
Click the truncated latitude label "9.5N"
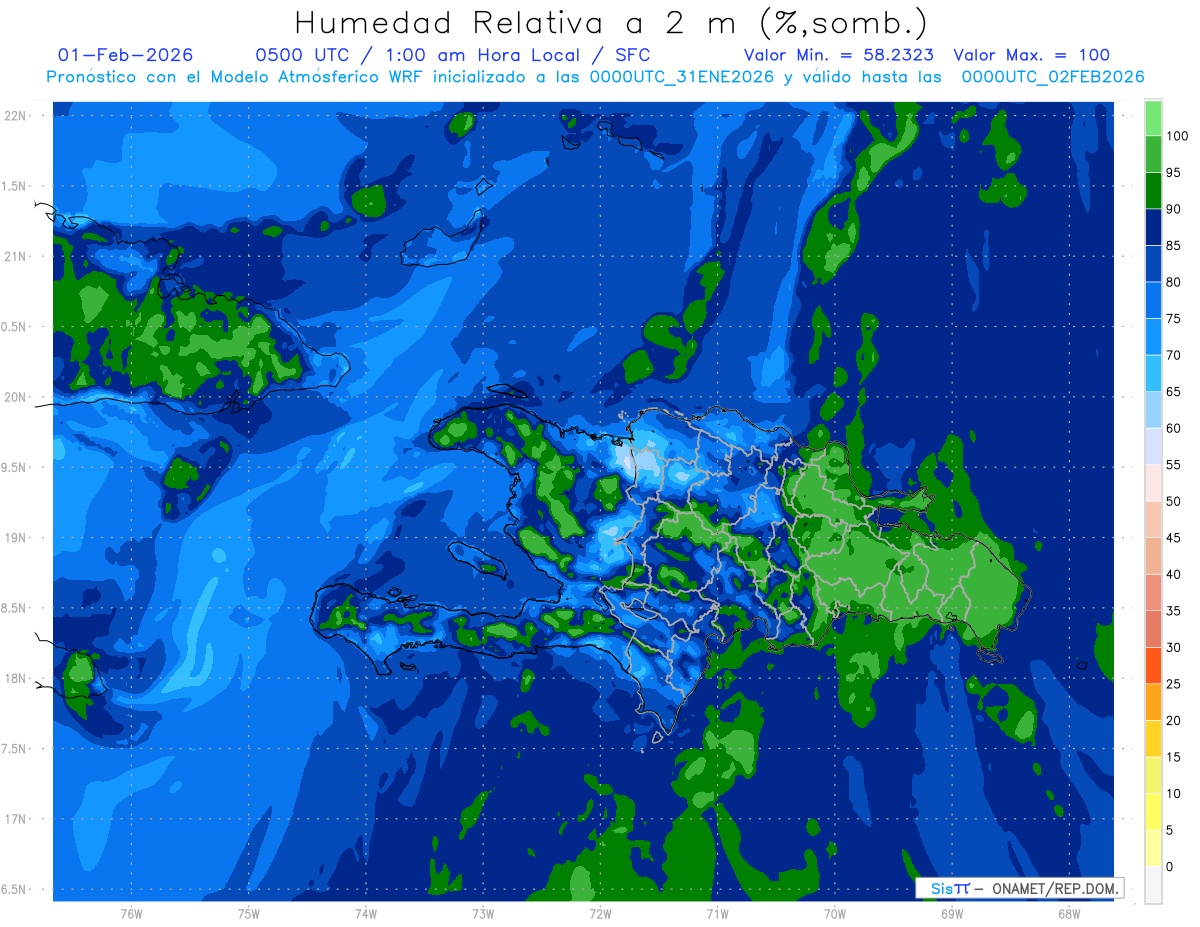(x=14, y=468)
